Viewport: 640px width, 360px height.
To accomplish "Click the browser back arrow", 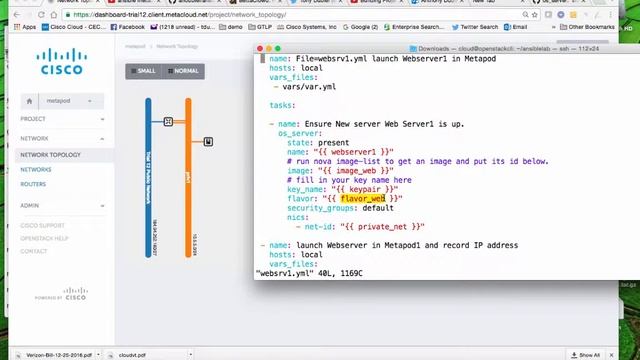I will pyautogui.click(x=17, y=15).
